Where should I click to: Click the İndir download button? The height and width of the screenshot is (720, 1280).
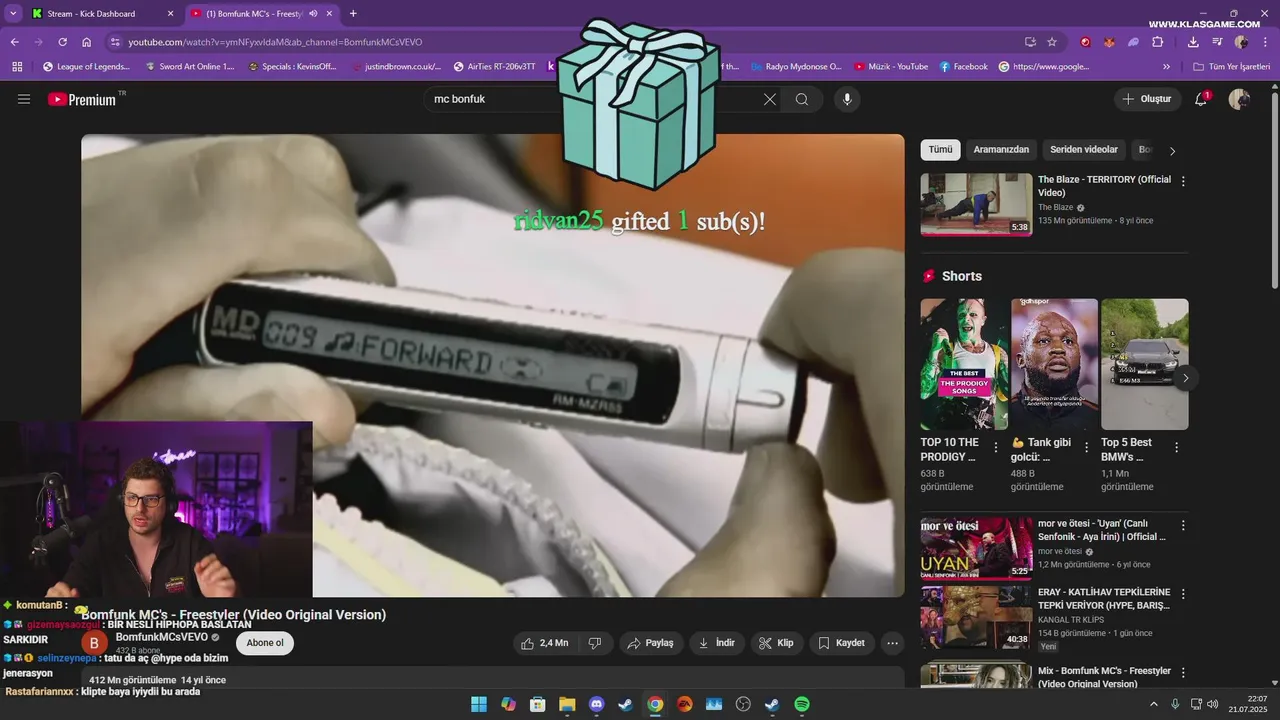pyautogui.click(x=717, y=643)
